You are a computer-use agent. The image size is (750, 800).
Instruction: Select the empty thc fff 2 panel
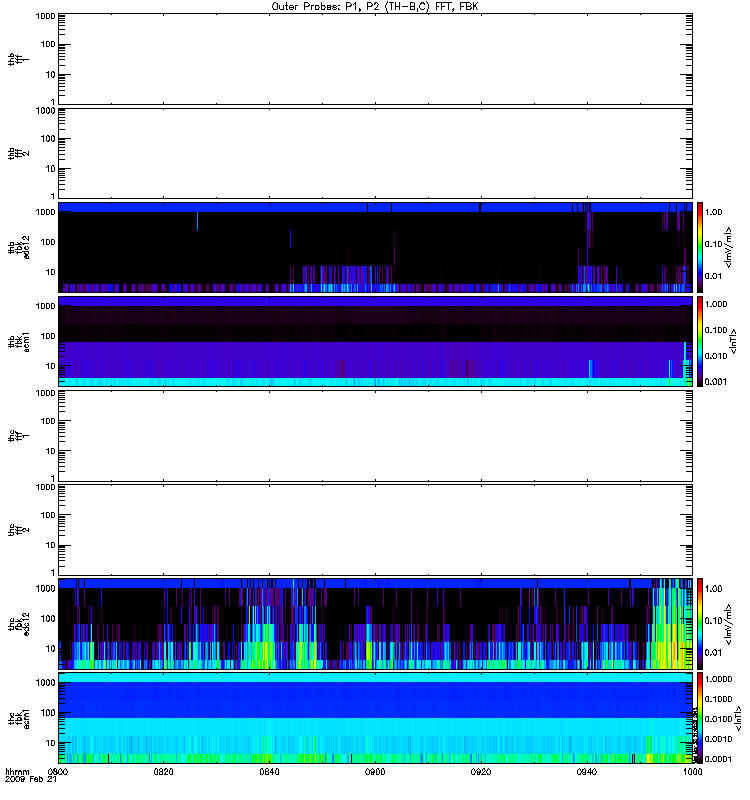(375, 528)
